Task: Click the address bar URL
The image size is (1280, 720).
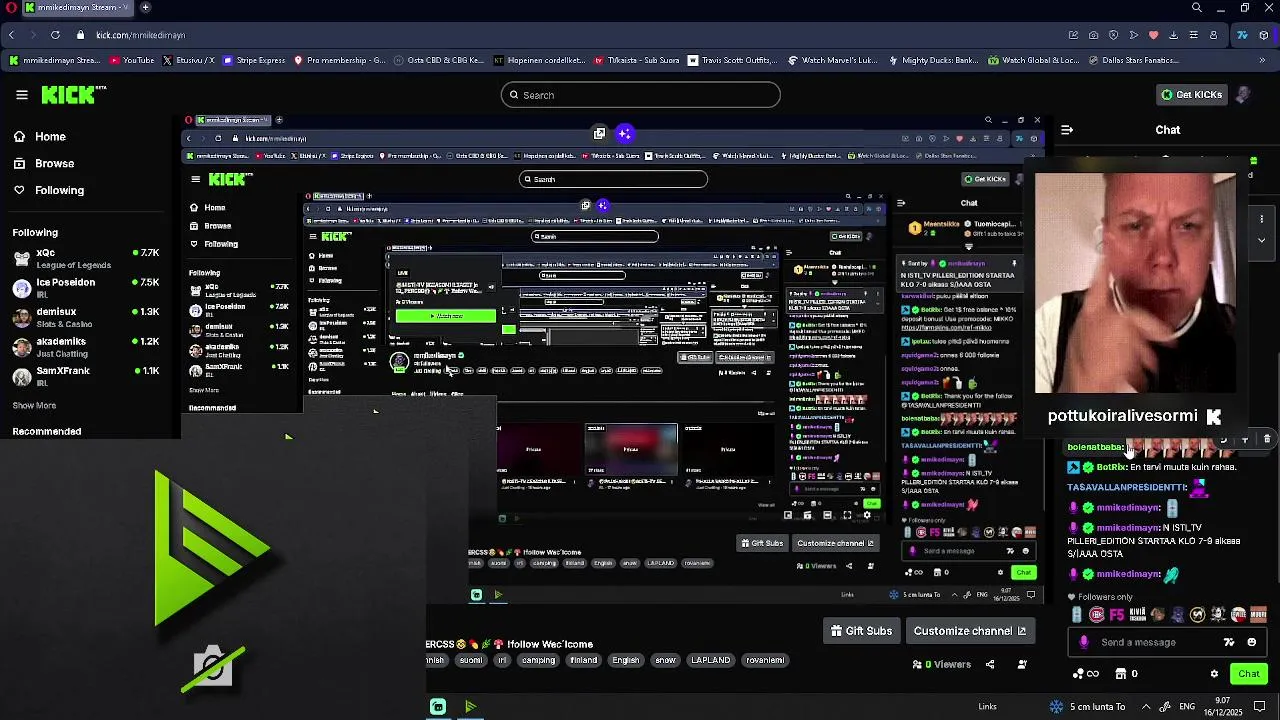Action: (140, 35)
